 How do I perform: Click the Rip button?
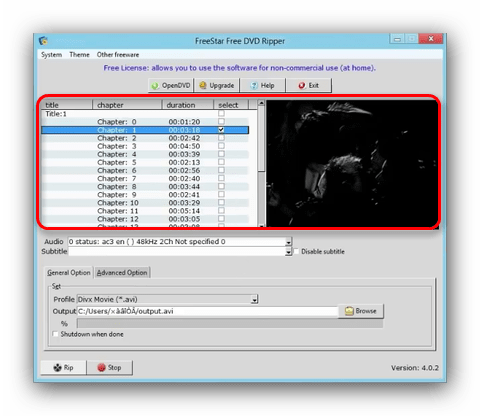[63, 367]
